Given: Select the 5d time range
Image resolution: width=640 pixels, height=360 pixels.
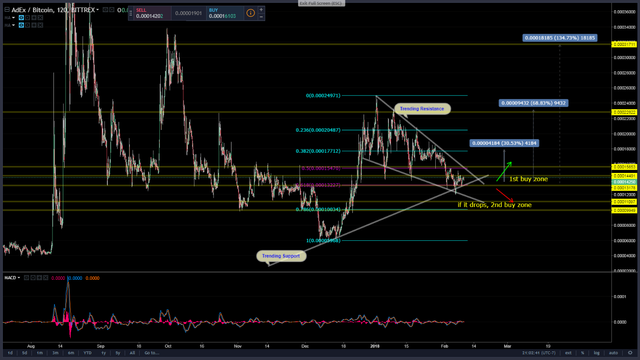Looking at the screenshot, I should click(x=24, y=353).
